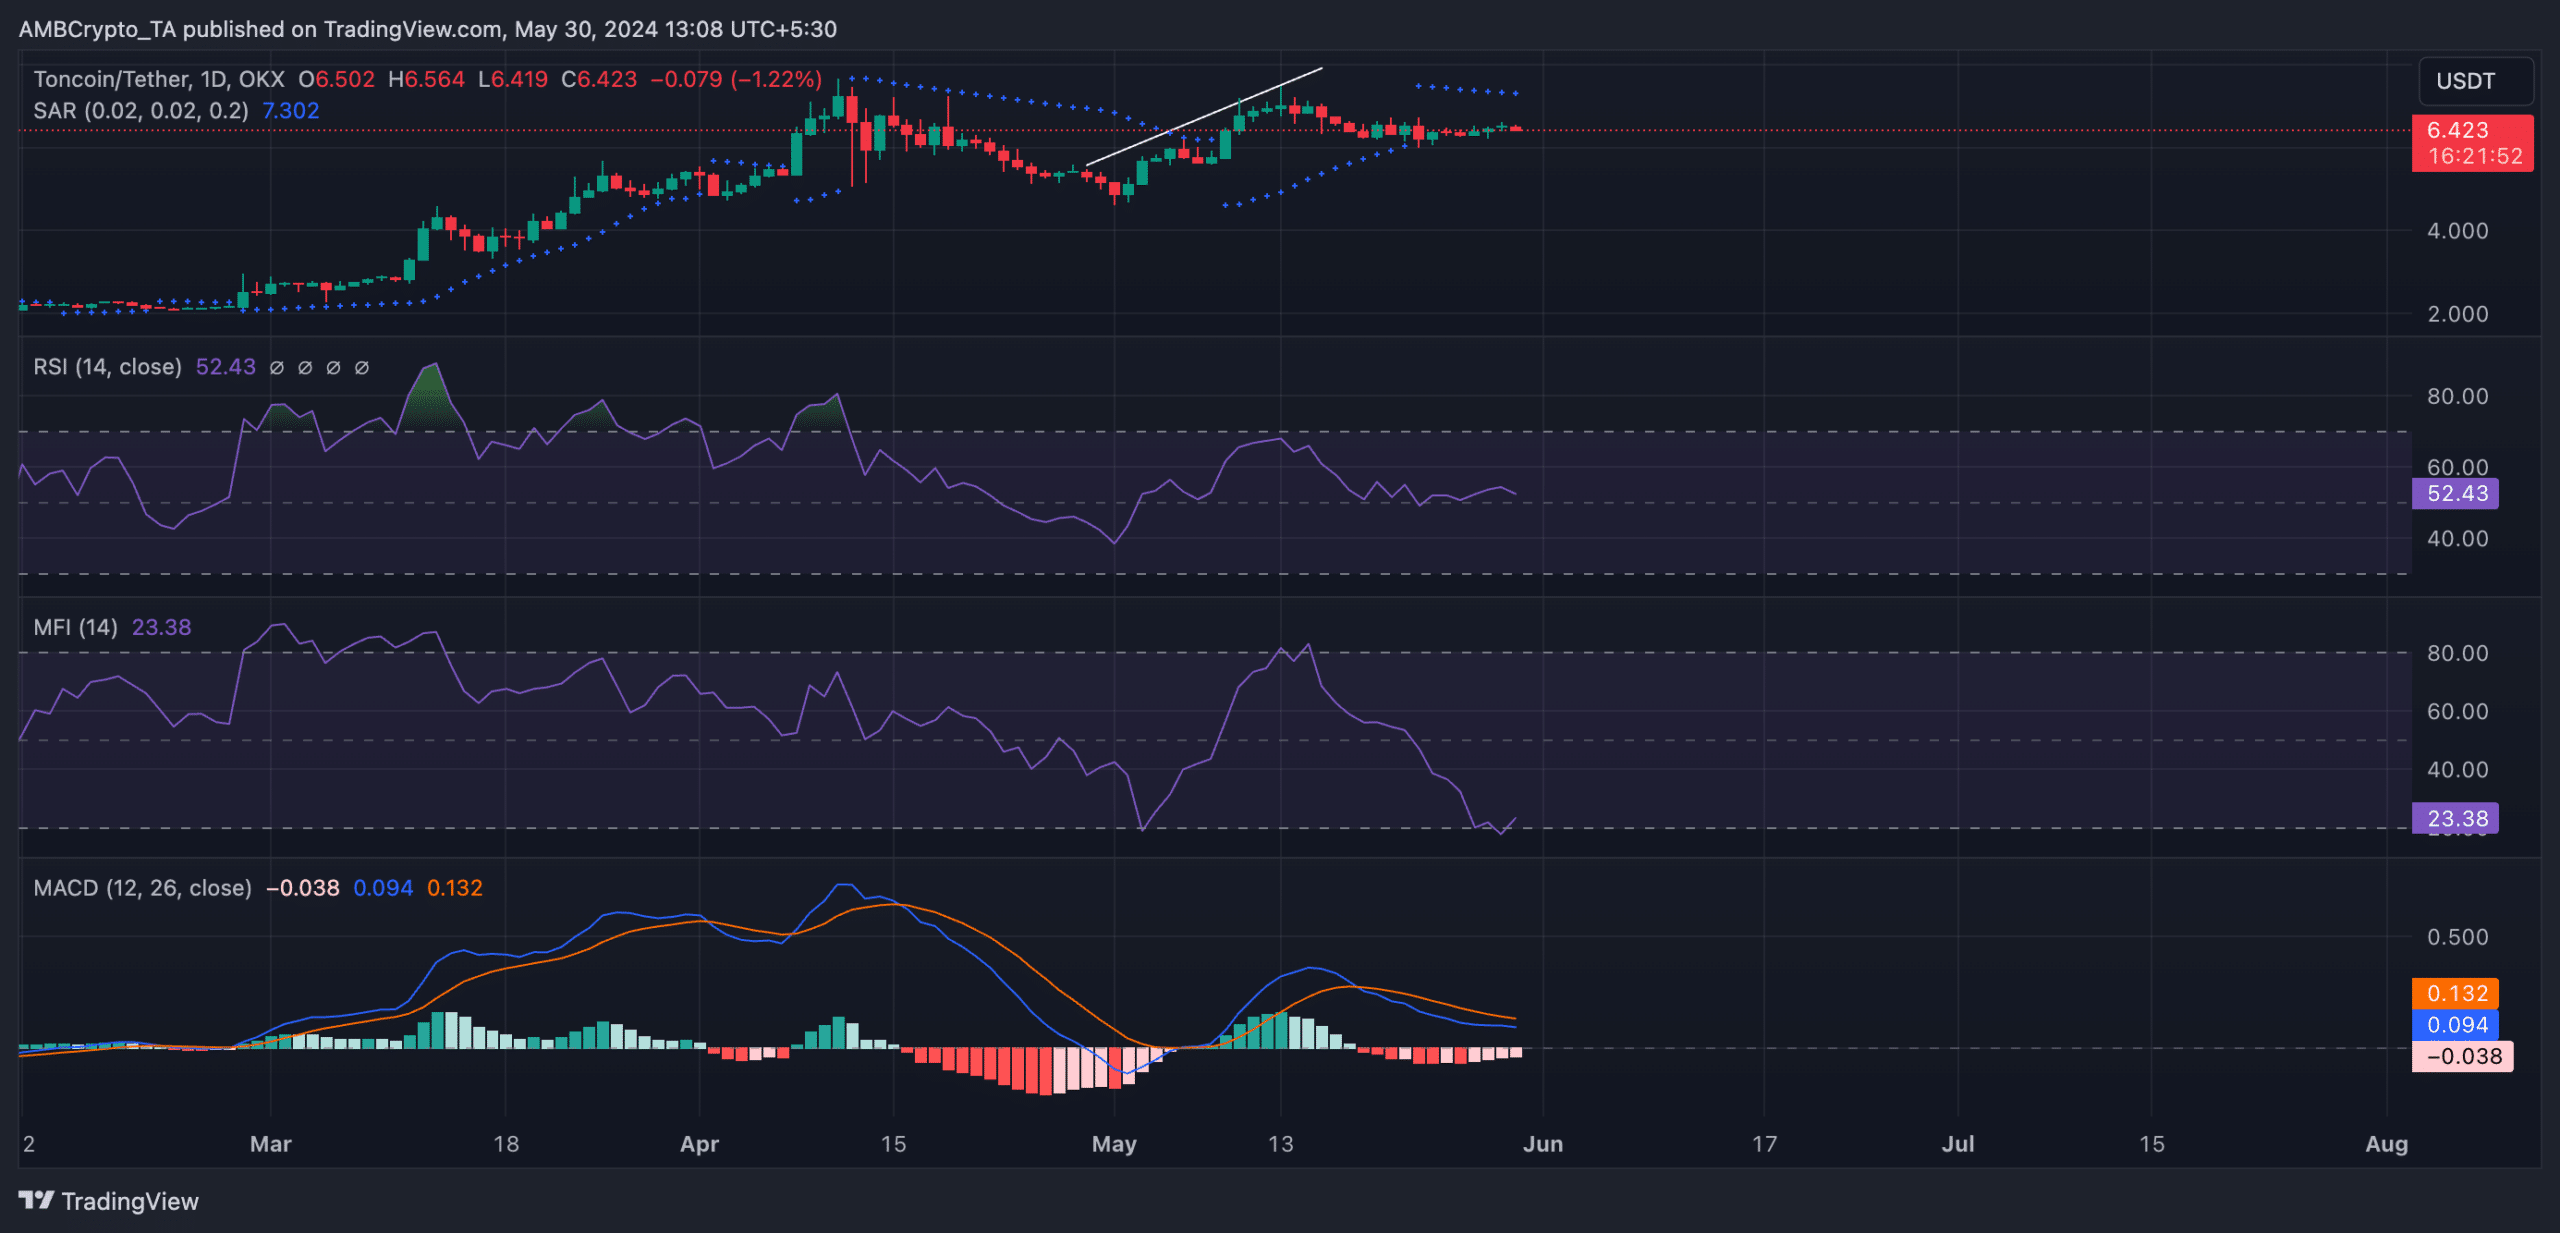Click the 17 date label on time axis
2560x1233 pixels.
click(1764, 1144)
